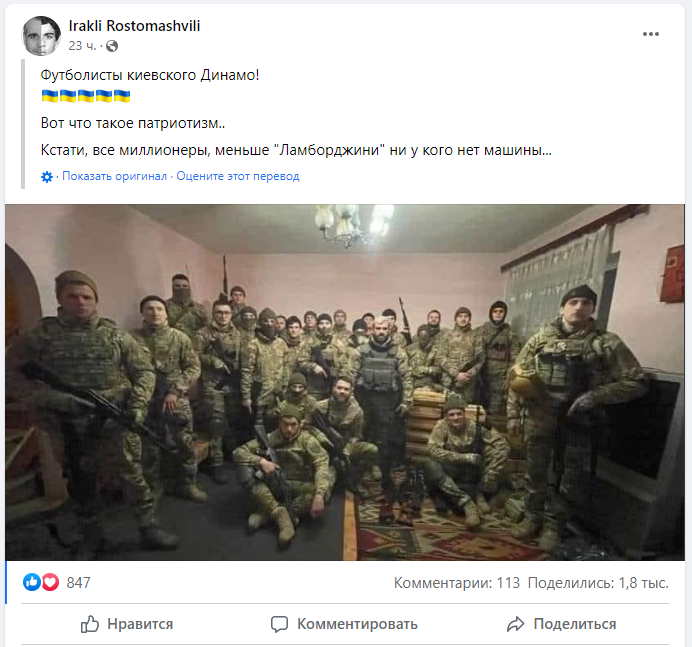This screenshot has height=647, width=692.
Task: Open the three-dot post options menu
Action: (651, 34)
